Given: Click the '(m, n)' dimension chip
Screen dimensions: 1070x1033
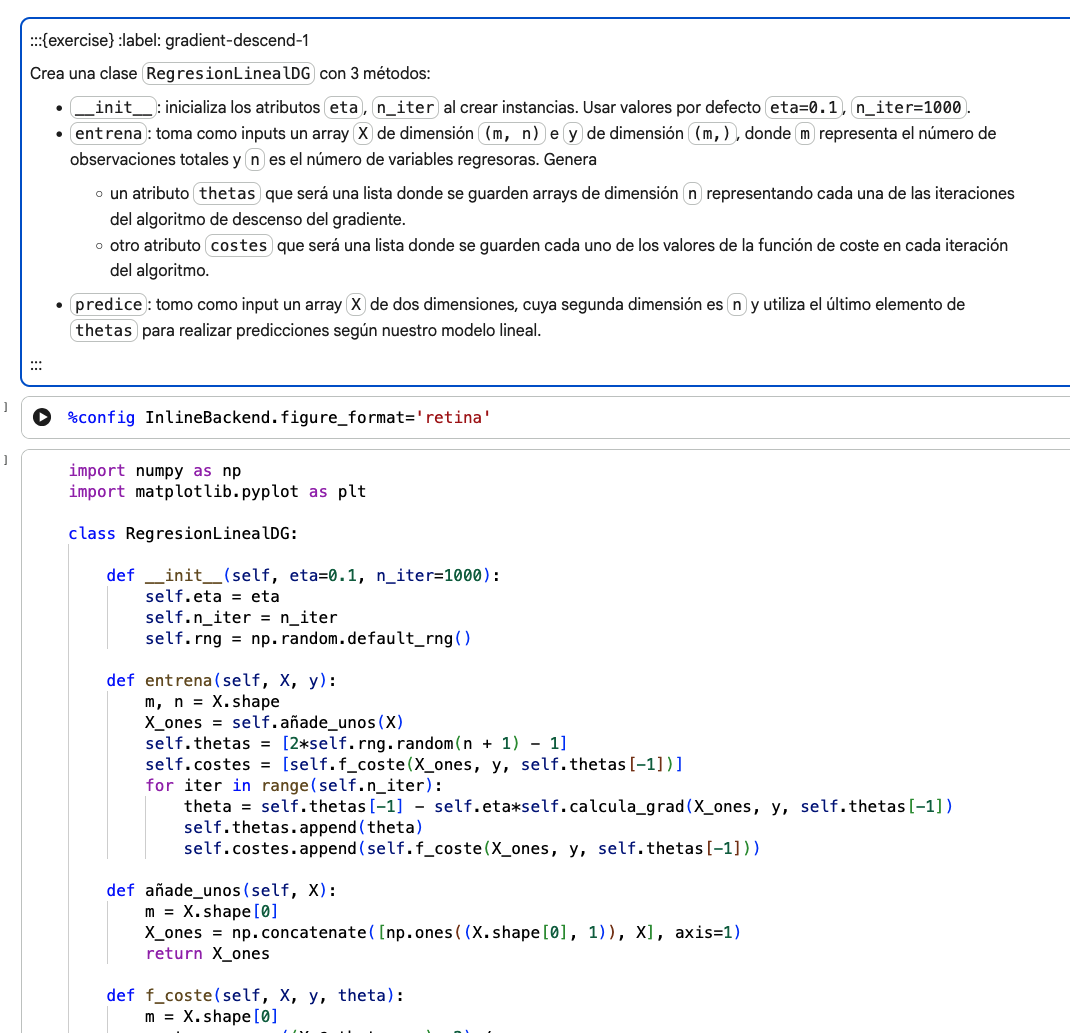Looking at the screenshot, I should click(512, 133).
